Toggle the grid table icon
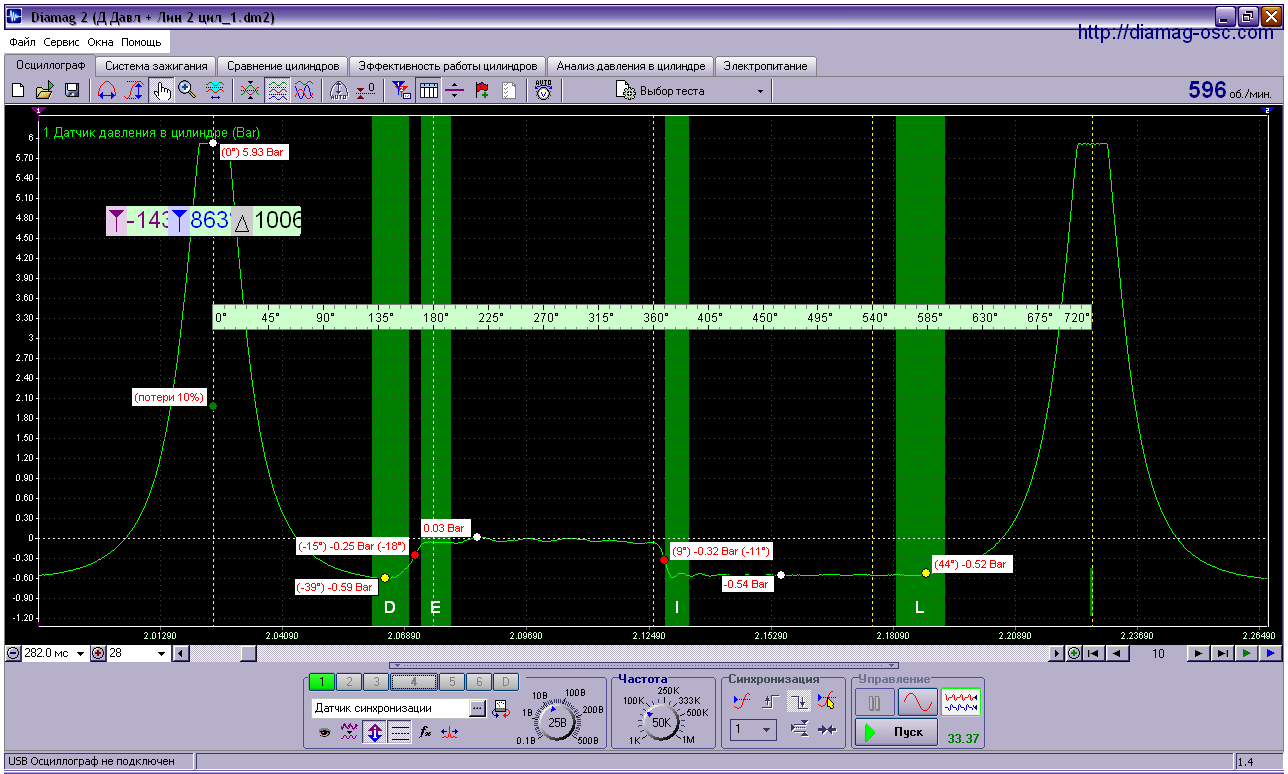The width and height of the screenshot is (1288, 774). pos(428,91)
